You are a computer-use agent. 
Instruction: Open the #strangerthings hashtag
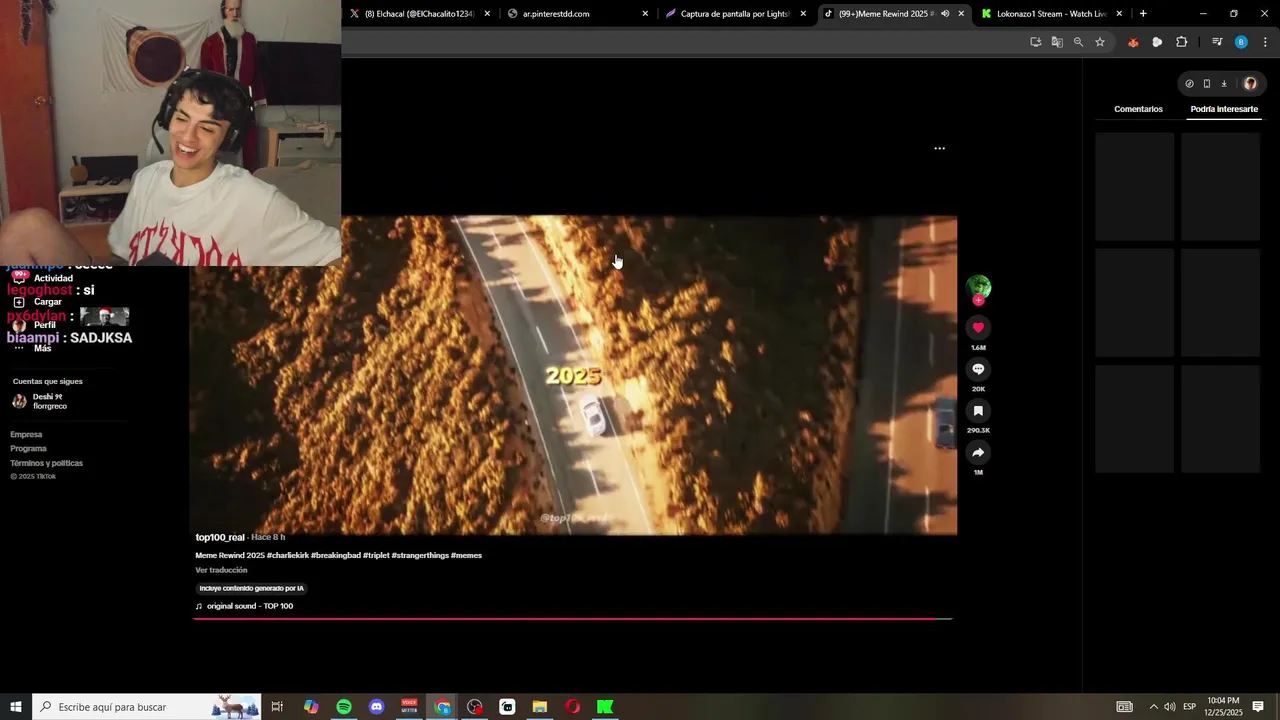click(420, 555)
